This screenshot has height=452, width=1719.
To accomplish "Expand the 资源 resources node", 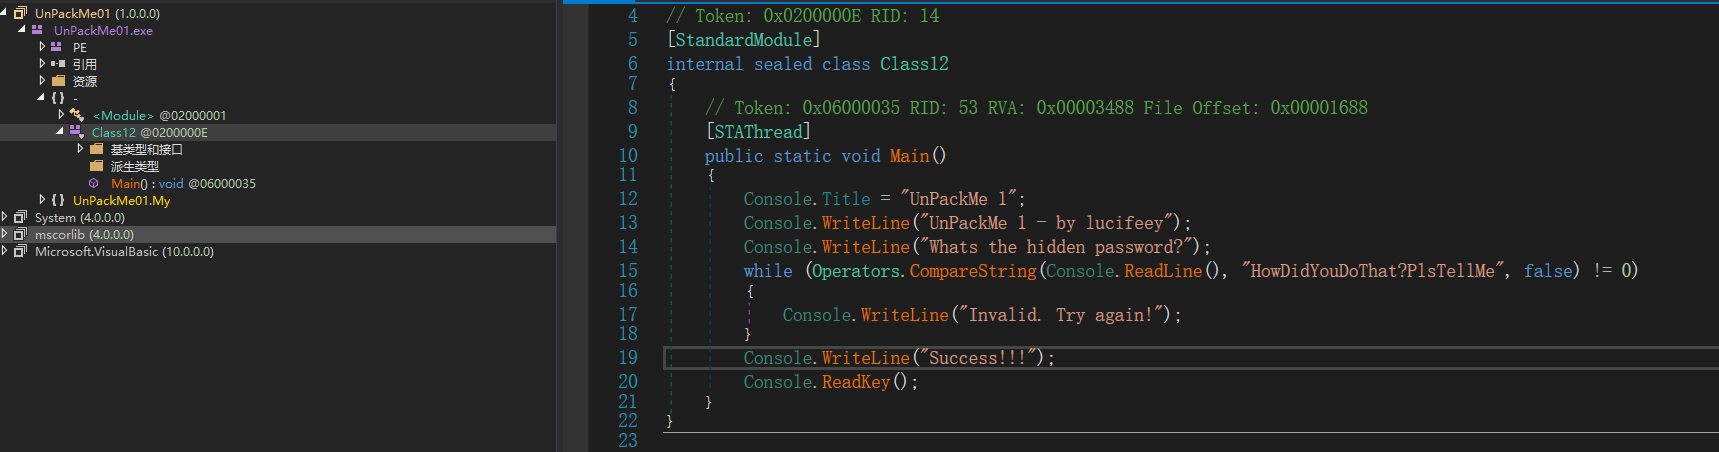I will [x=41, y=81].
